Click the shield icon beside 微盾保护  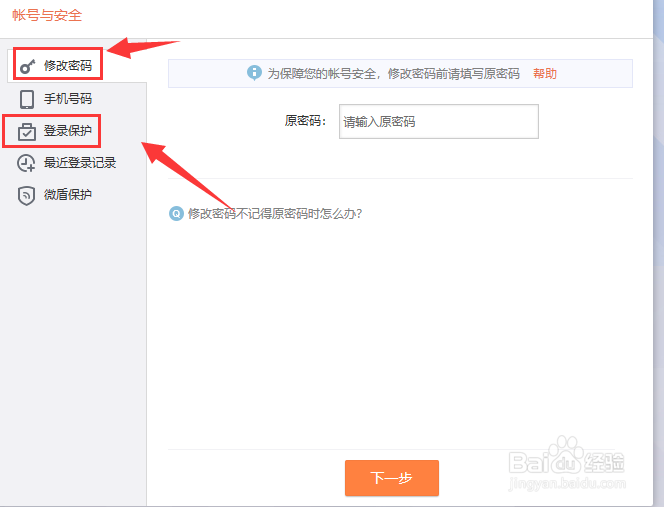click(x=26, y=196)
